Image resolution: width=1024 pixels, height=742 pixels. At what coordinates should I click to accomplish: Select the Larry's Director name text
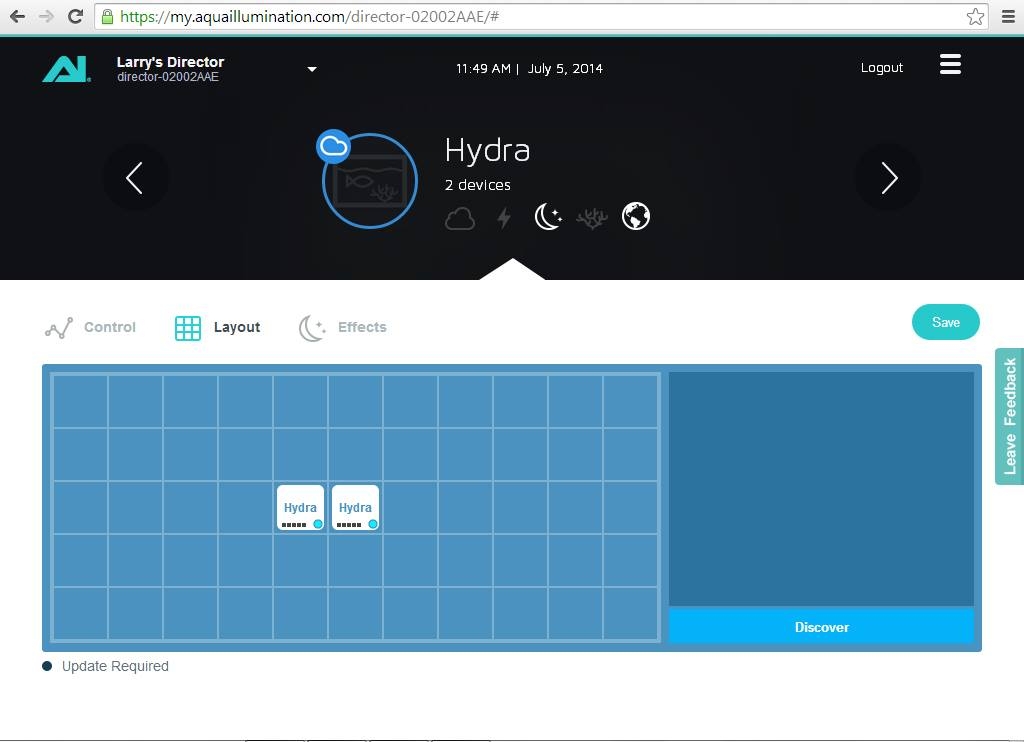tap(170, 62)
